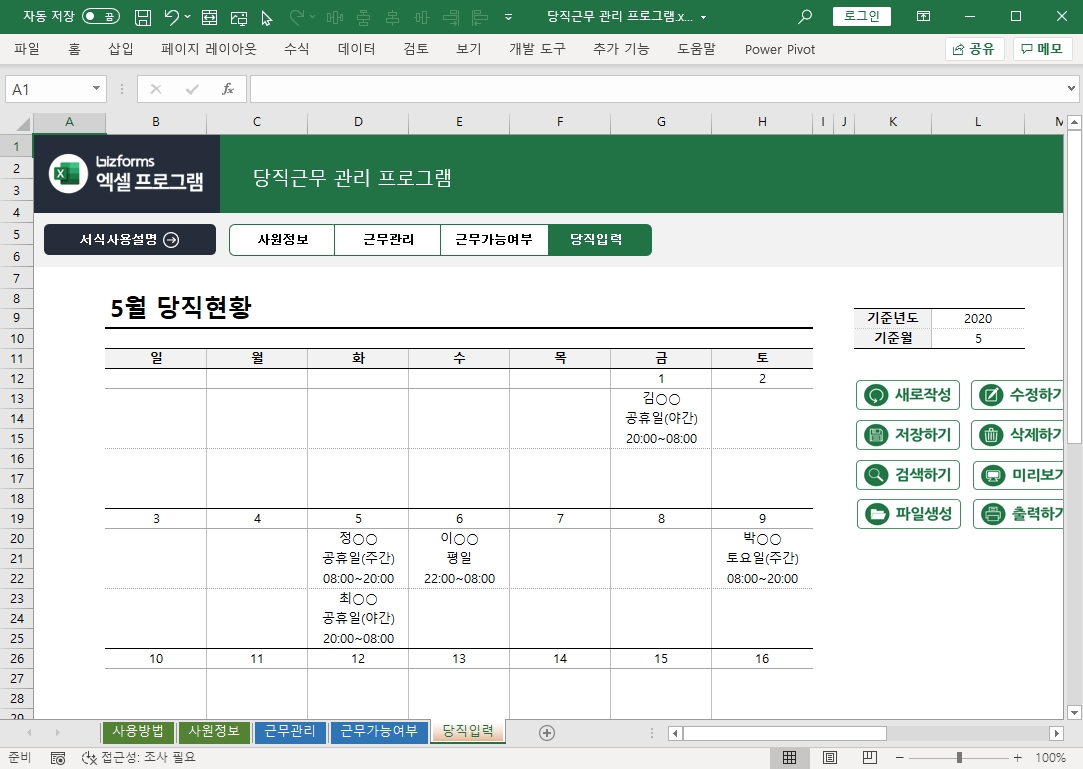
Task: Click the 저장하기 button
Action: point(909,434)
